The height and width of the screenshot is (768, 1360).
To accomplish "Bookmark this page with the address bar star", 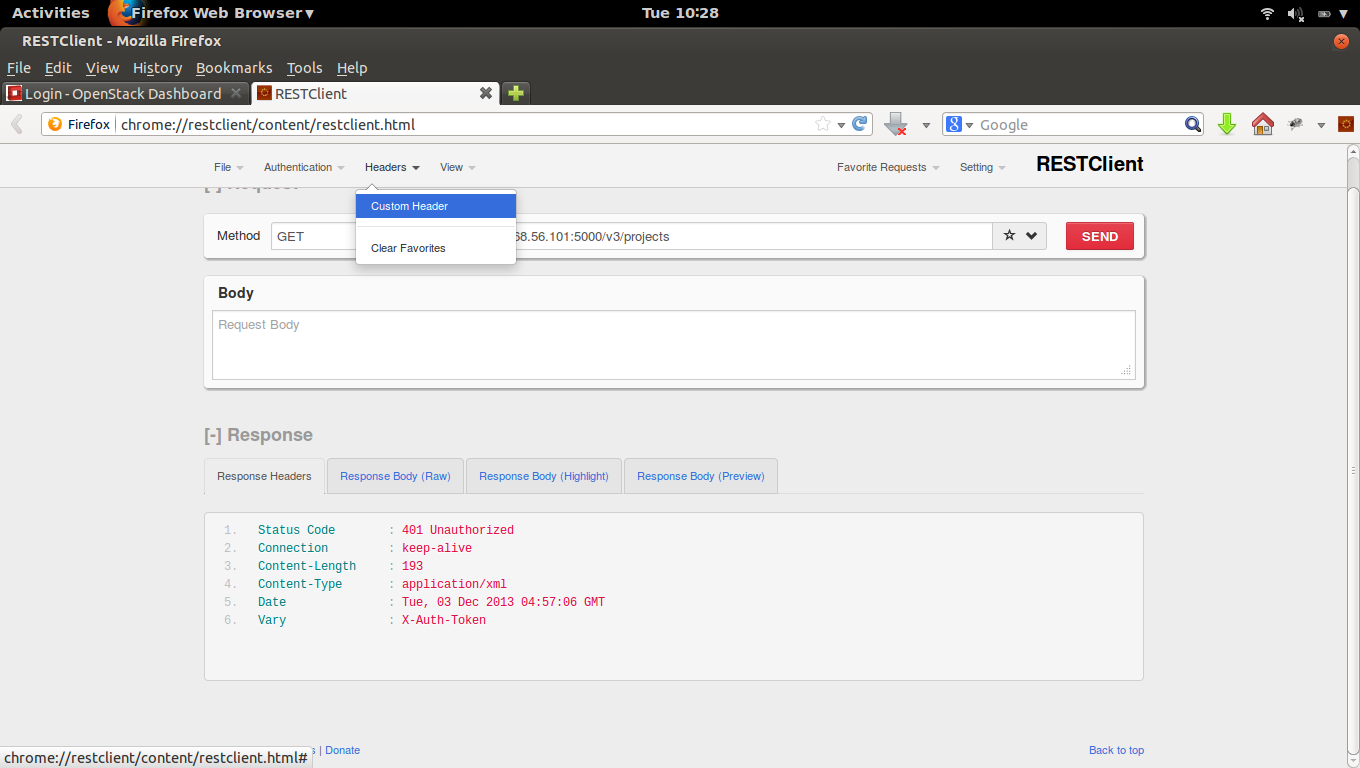I will click(823, 125).
